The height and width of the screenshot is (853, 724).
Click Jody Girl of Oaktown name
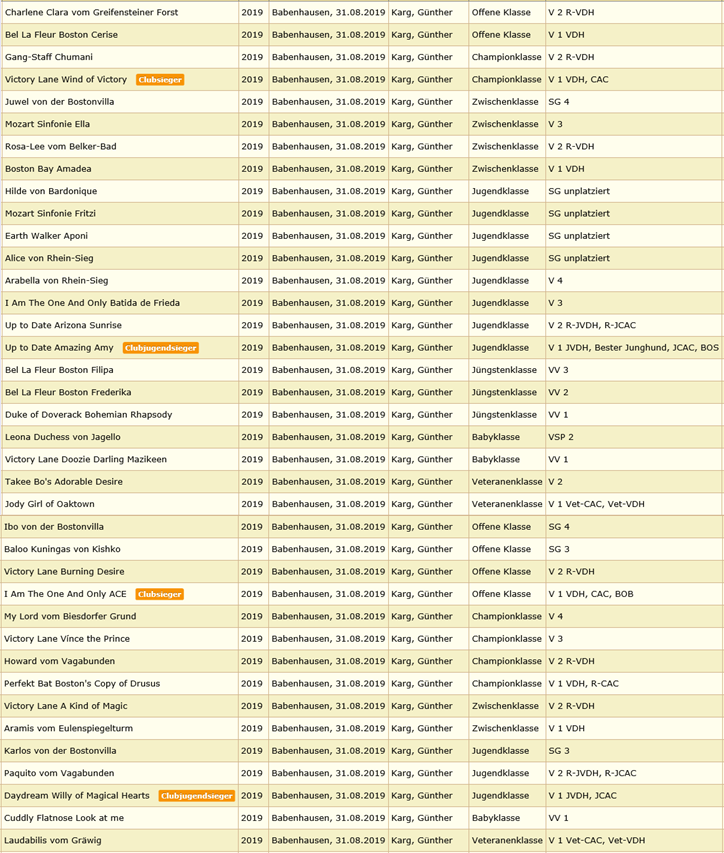(50, 503)
